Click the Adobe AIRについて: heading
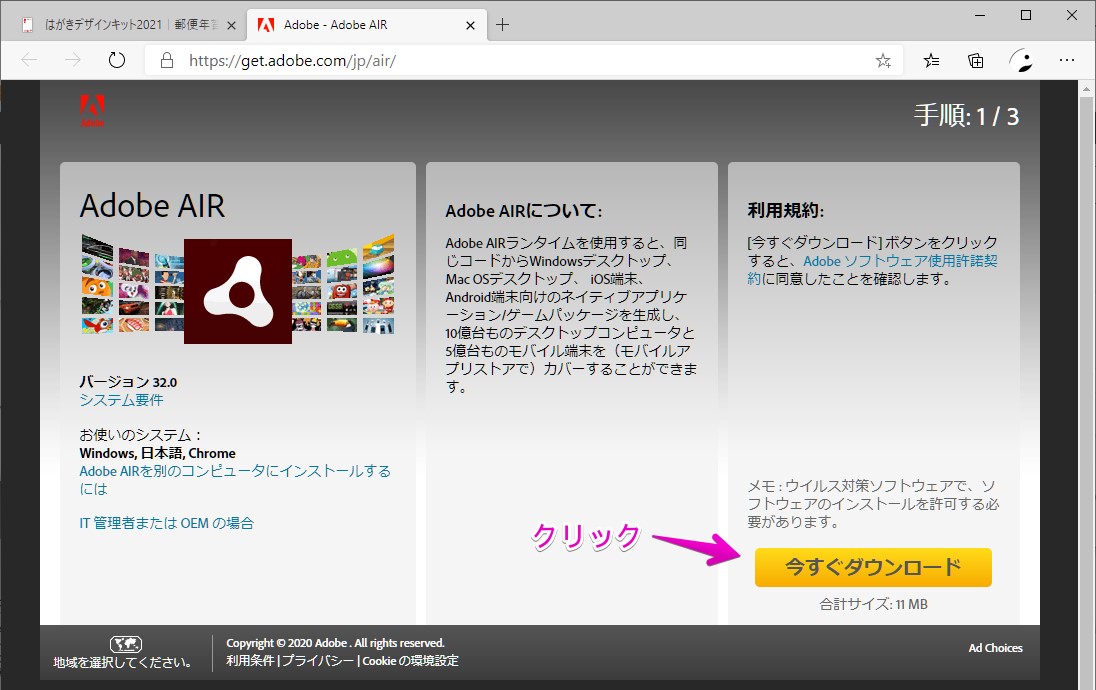This screenshot has width=1096, height=690. (524, 211)
